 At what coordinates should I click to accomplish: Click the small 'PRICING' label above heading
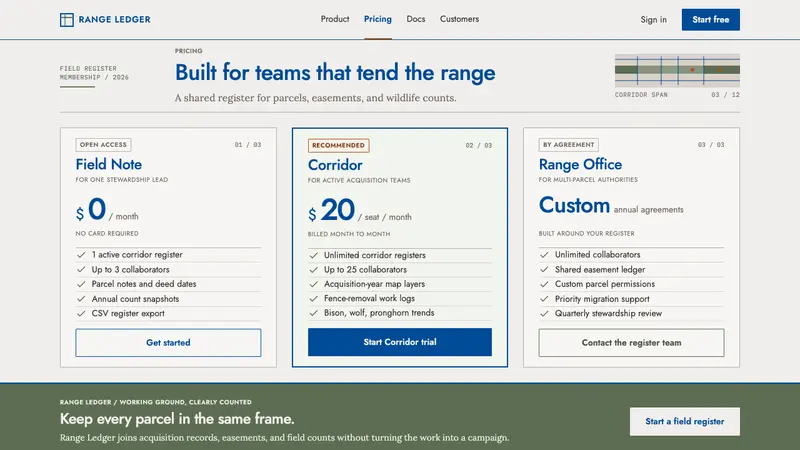[189, 51]
